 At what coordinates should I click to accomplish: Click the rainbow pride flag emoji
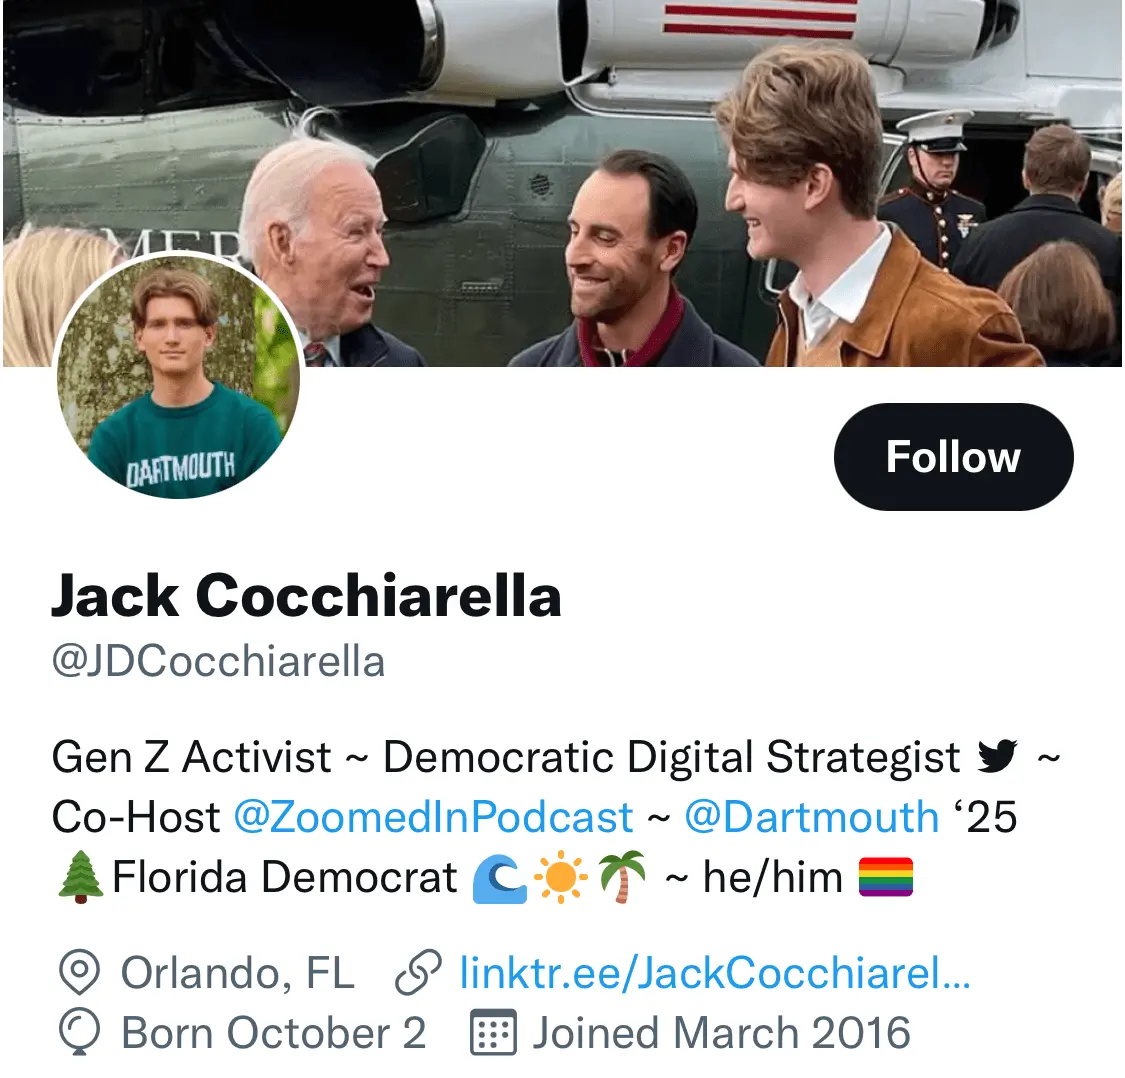click(x=886, y=878)
